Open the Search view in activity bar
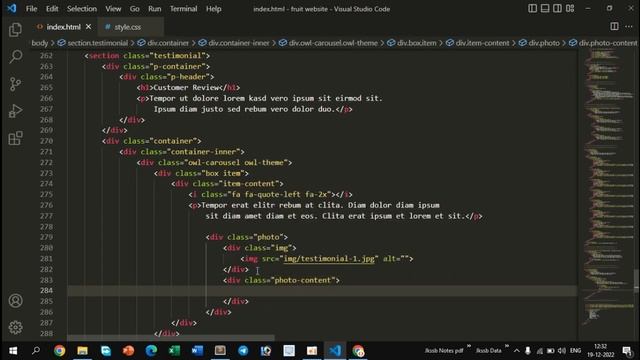Screen dimensions: 640x360 [x=15, y=56]
